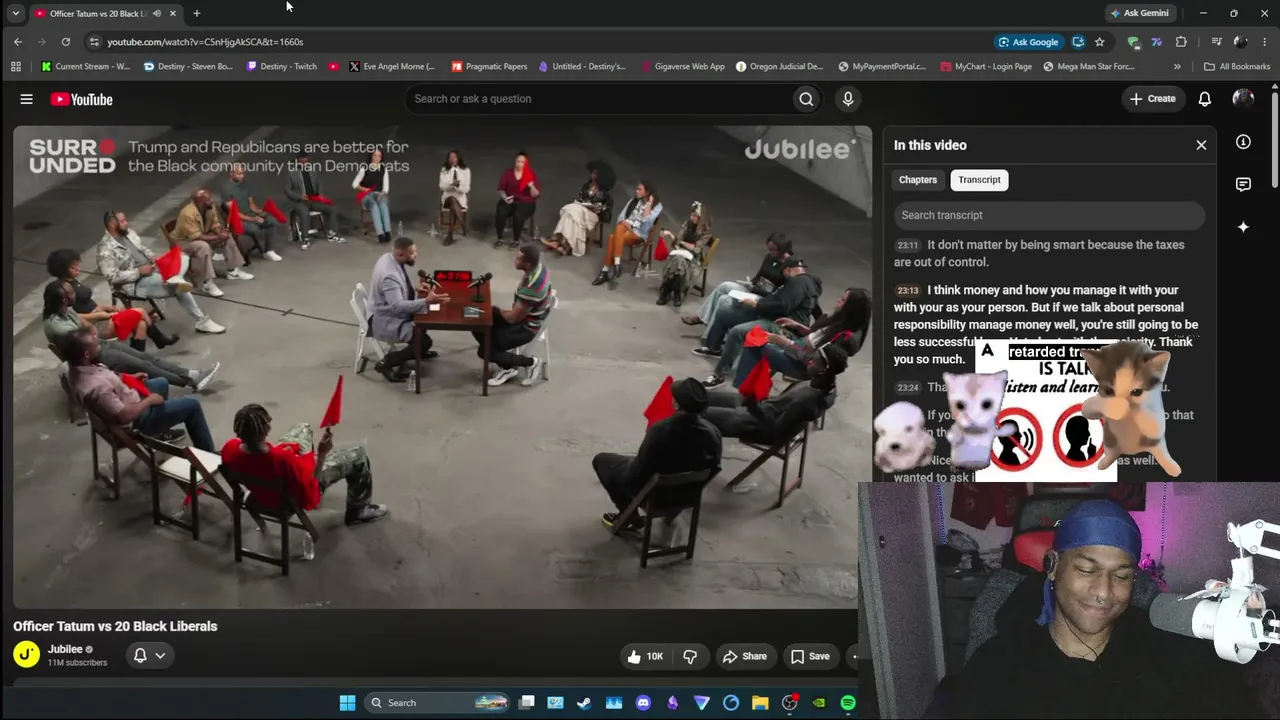The width and height of the screenshot is (1280, 720).
Task: Open Mega Man Star Force bookmark
Action: [x=1089, y=67]
